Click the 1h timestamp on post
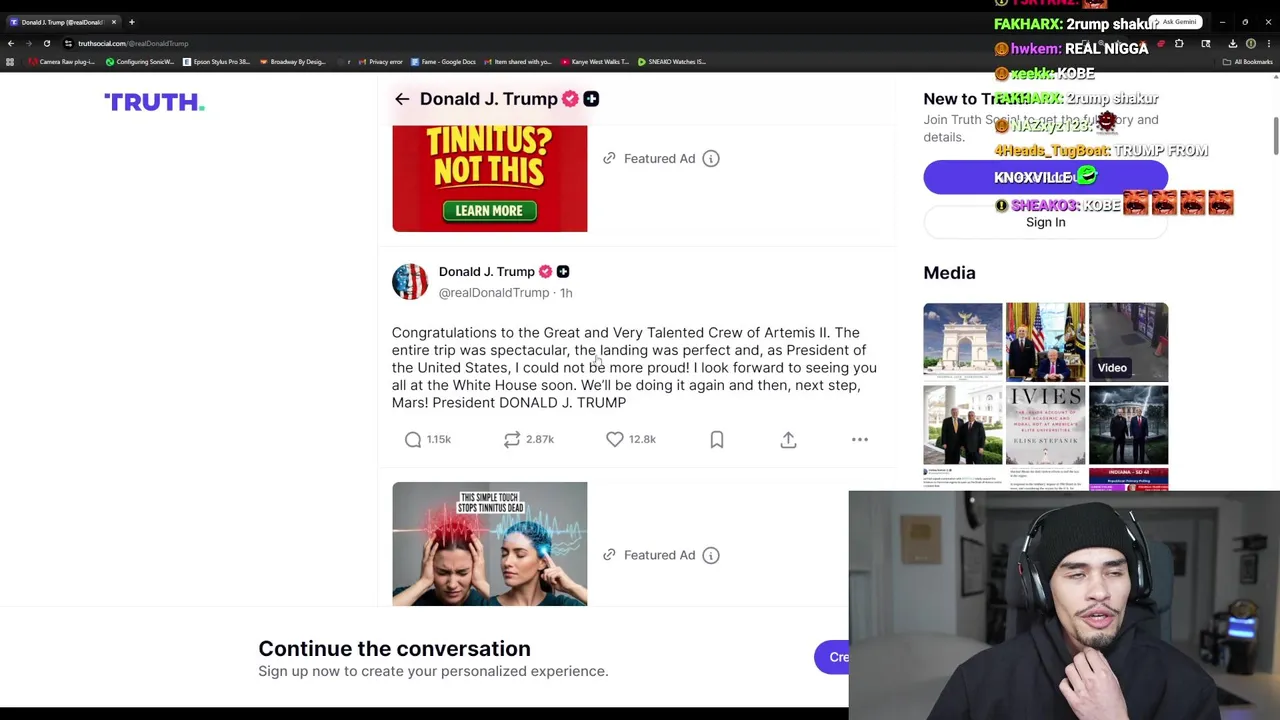This screenshot has width=1280, height=720. point(566,293)
